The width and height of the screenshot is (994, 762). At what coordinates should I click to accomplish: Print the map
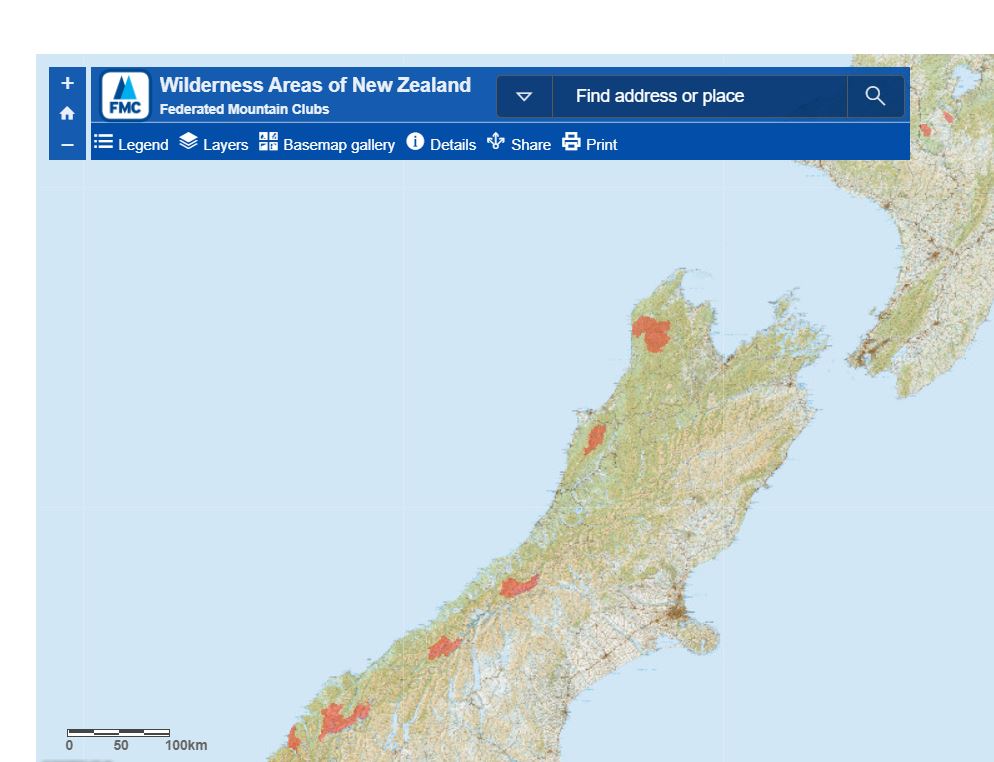pyautogui.click(x=590, y=144)
